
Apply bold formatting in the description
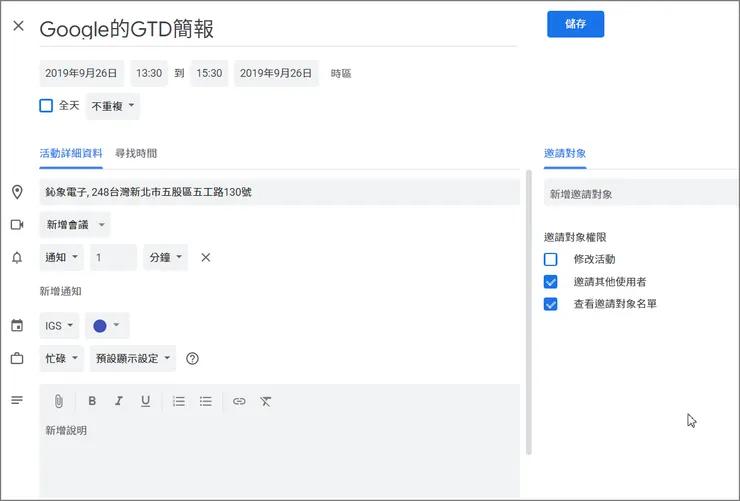click(92, 401)
